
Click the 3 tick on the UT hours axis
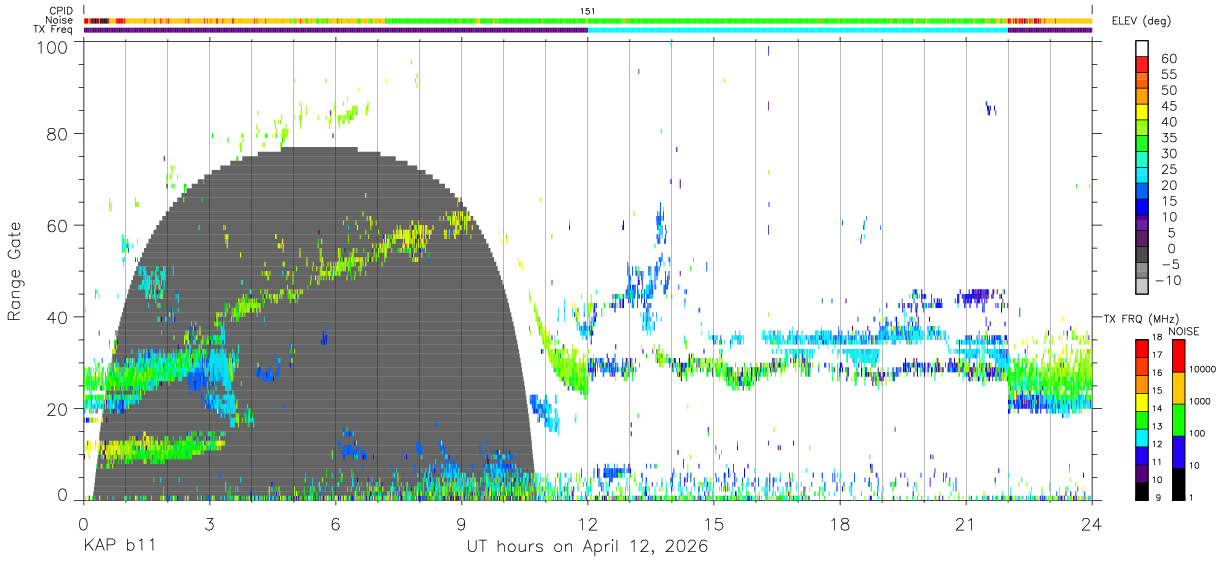[210, 525]
